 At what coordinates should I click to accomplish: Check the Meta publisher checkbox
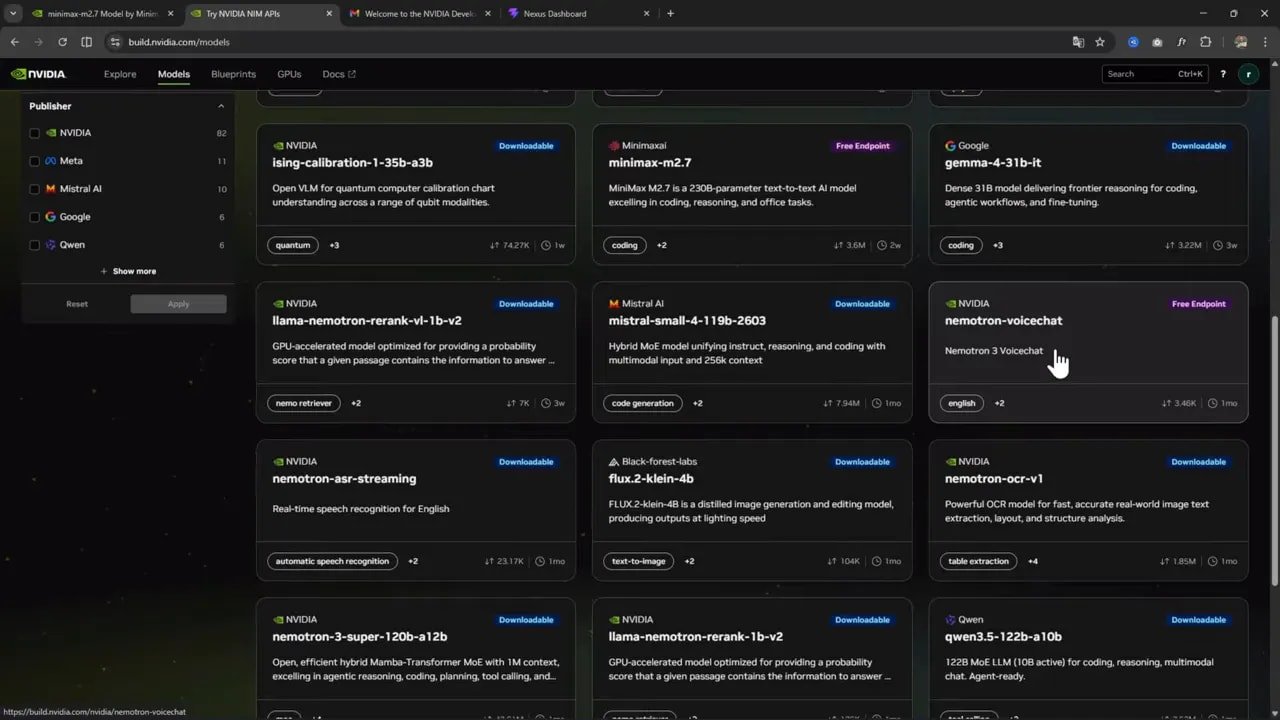pos(35,161)
